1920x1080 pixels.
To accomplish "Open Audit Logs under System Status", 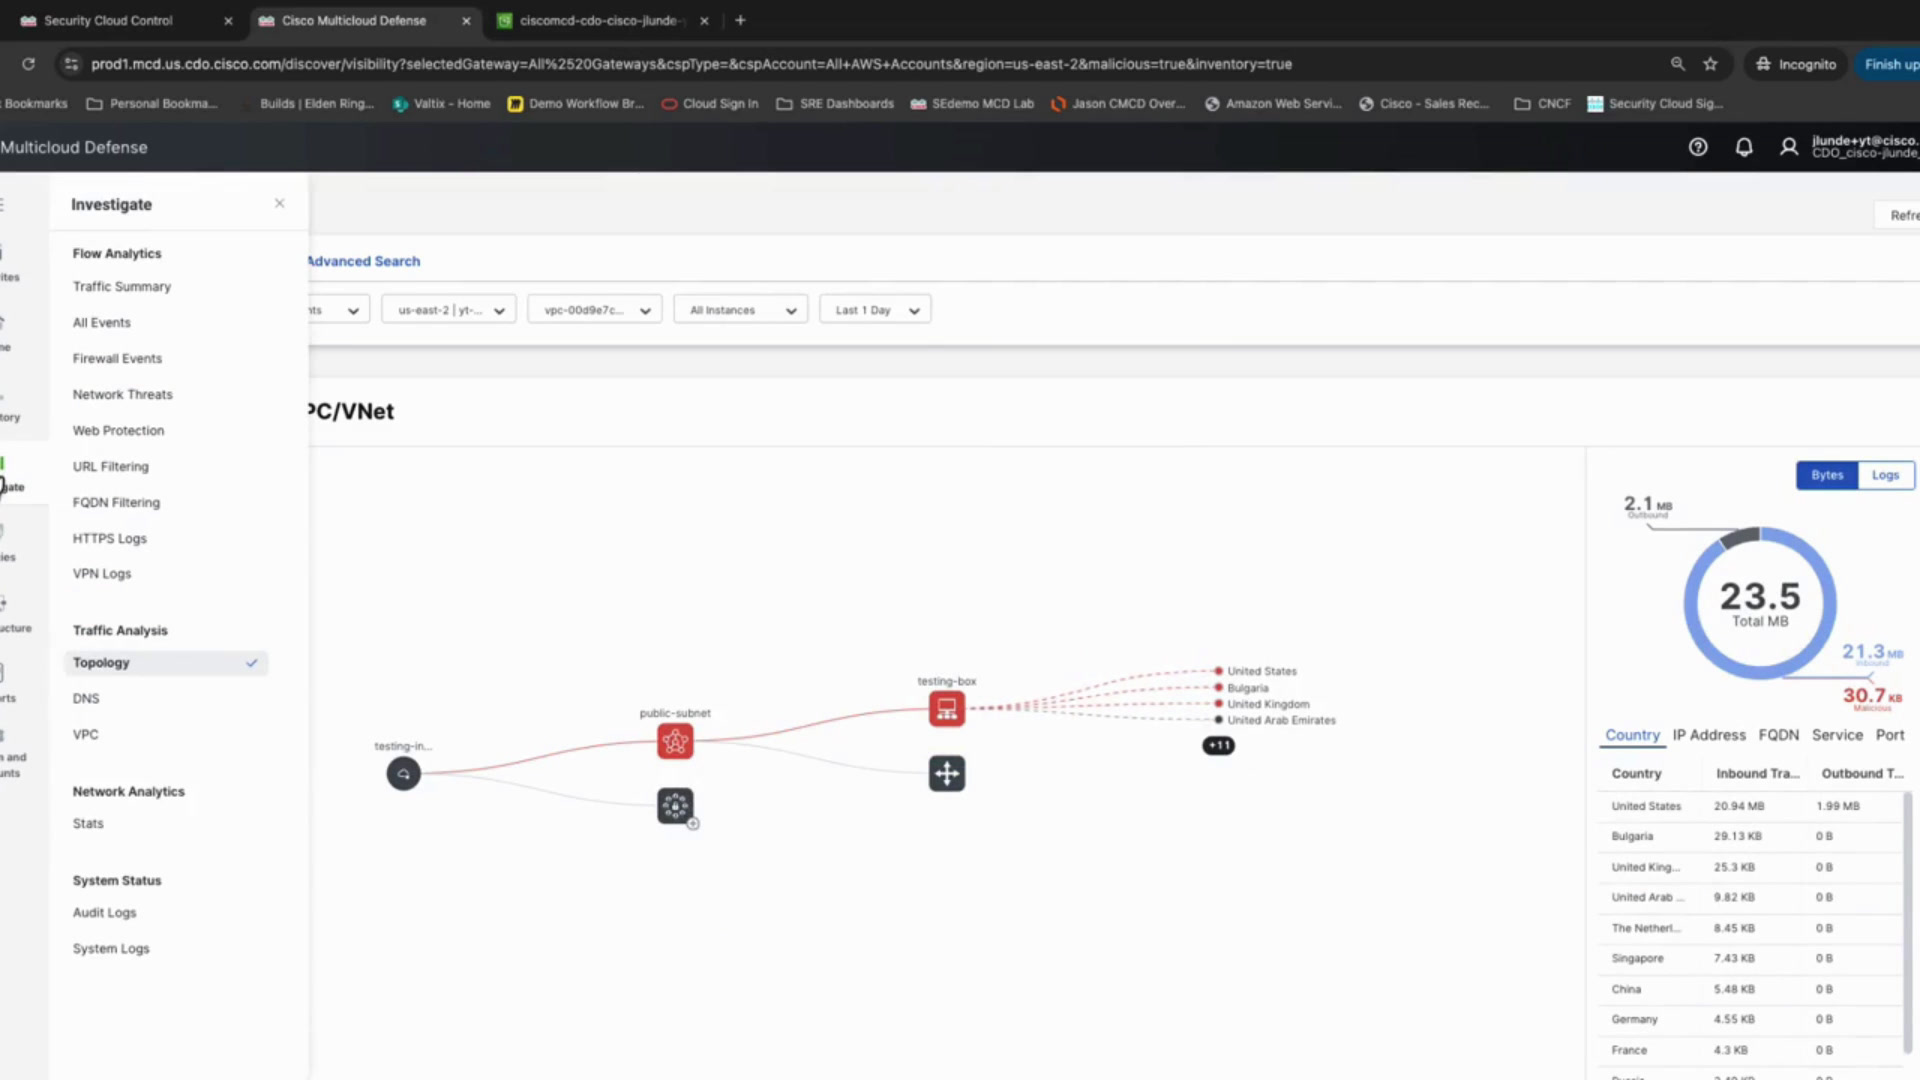I will 105,912.
